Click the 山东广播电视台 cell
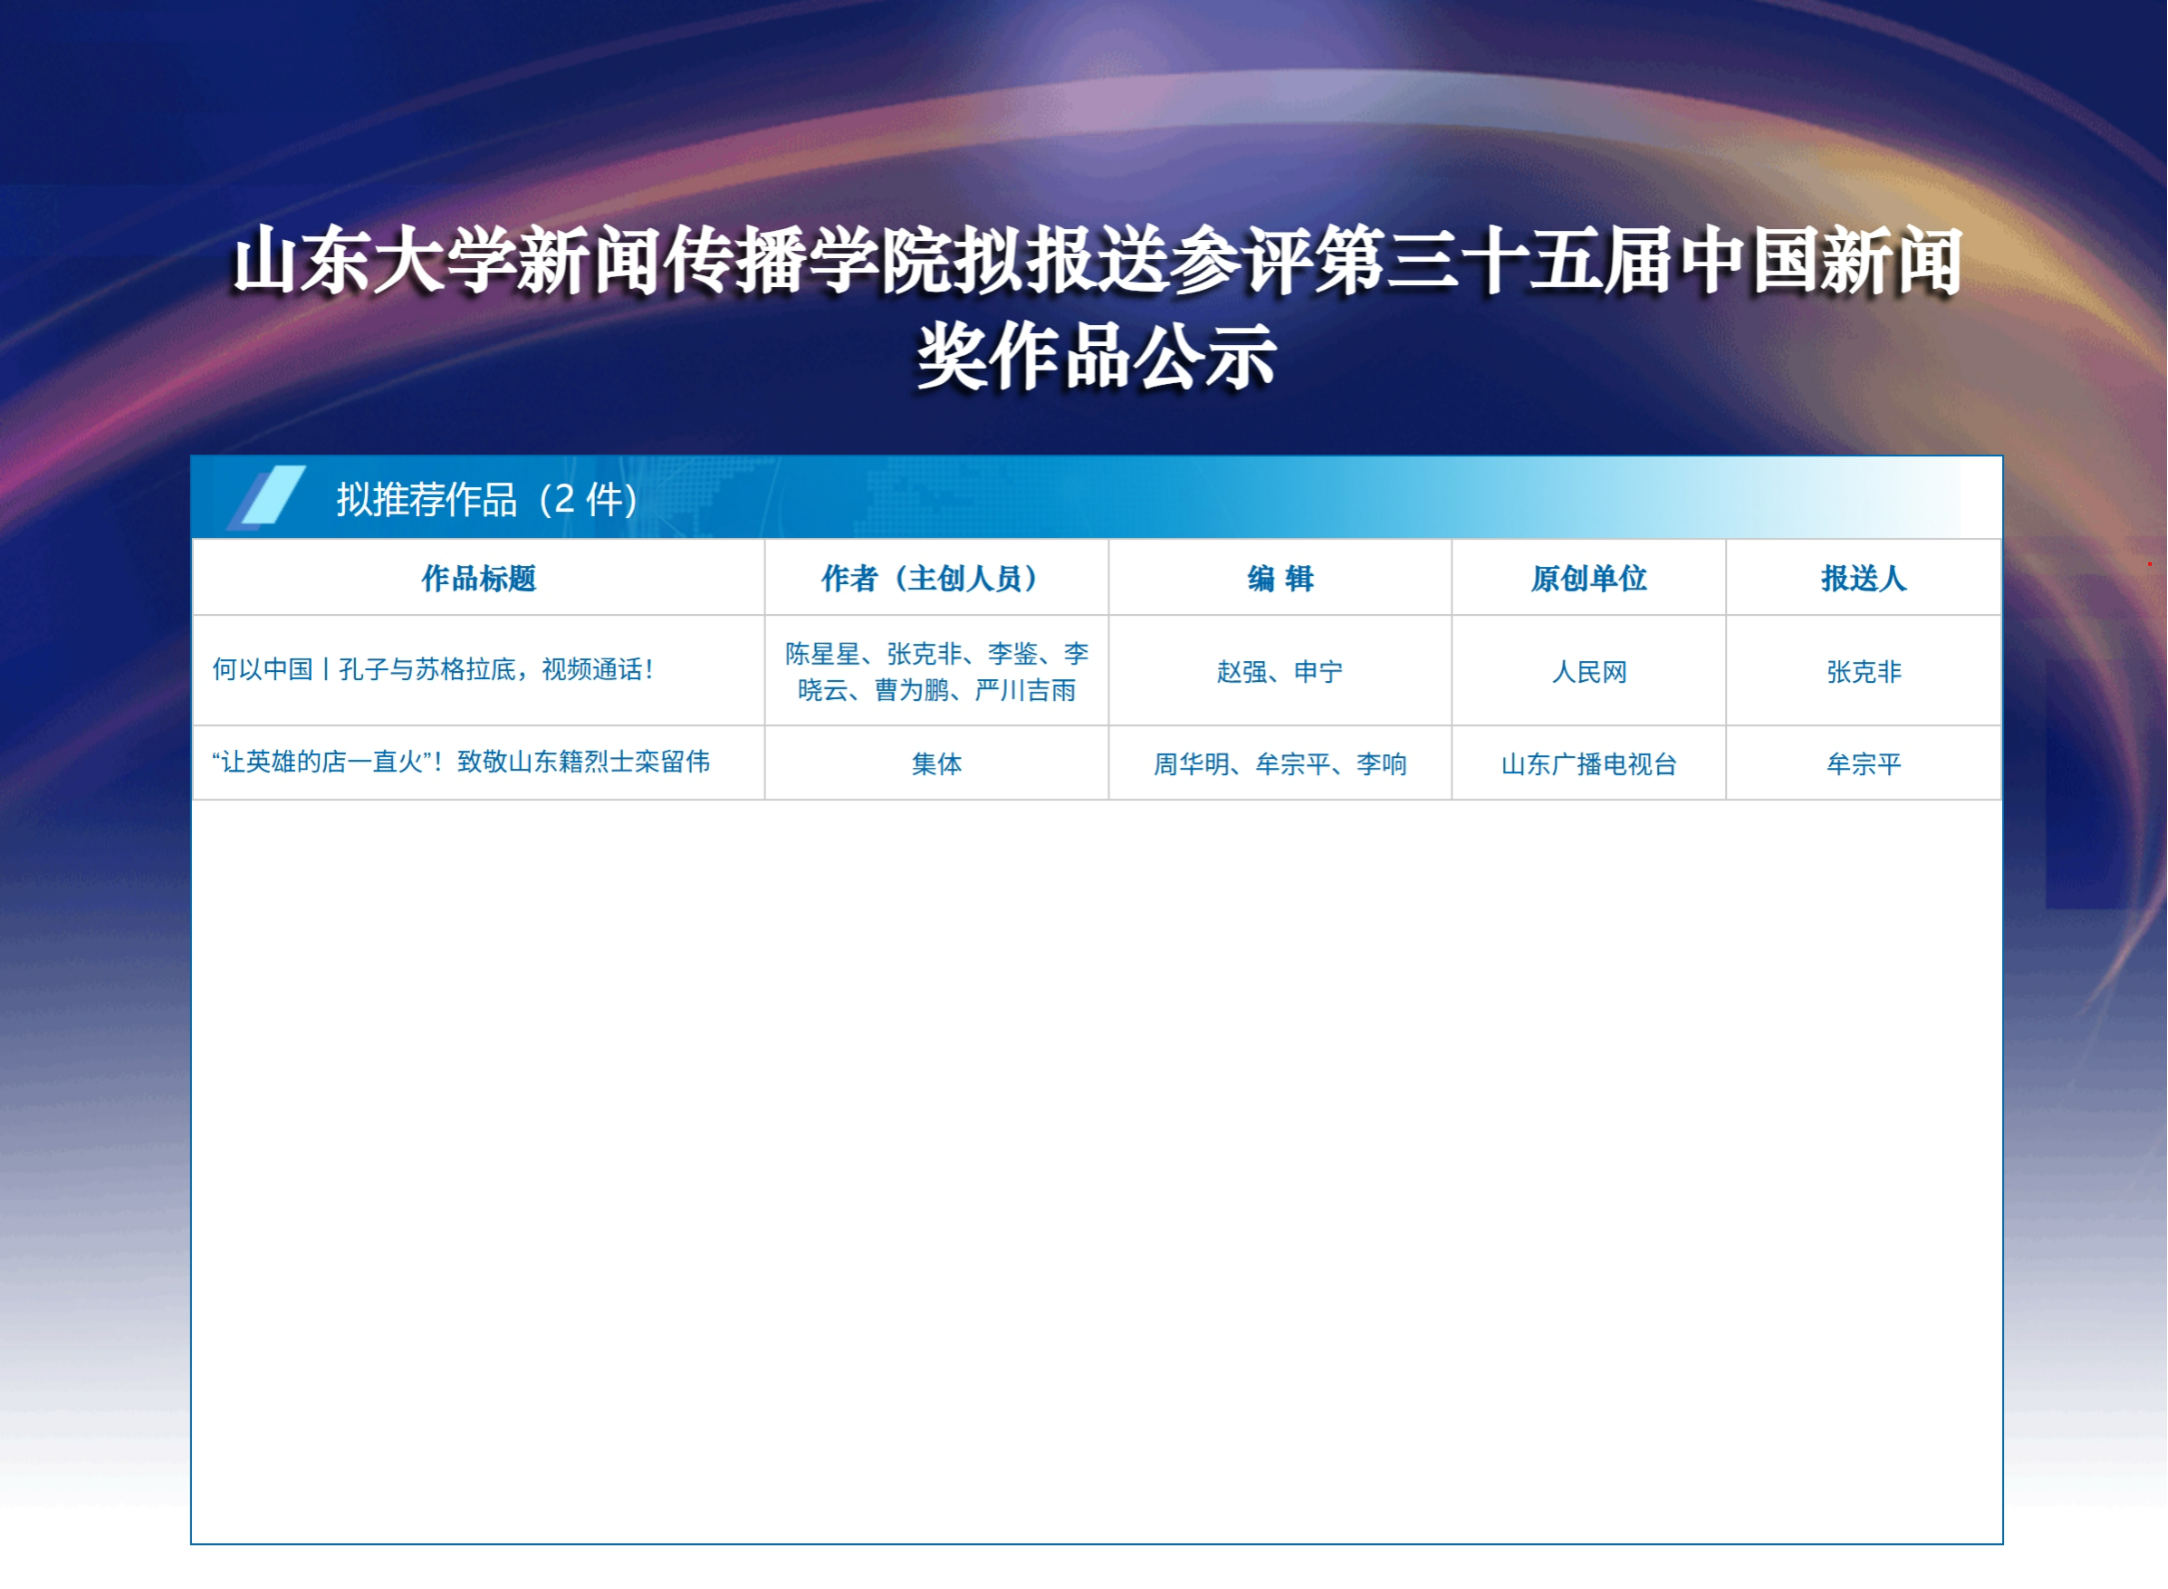 click(1588, 764)
